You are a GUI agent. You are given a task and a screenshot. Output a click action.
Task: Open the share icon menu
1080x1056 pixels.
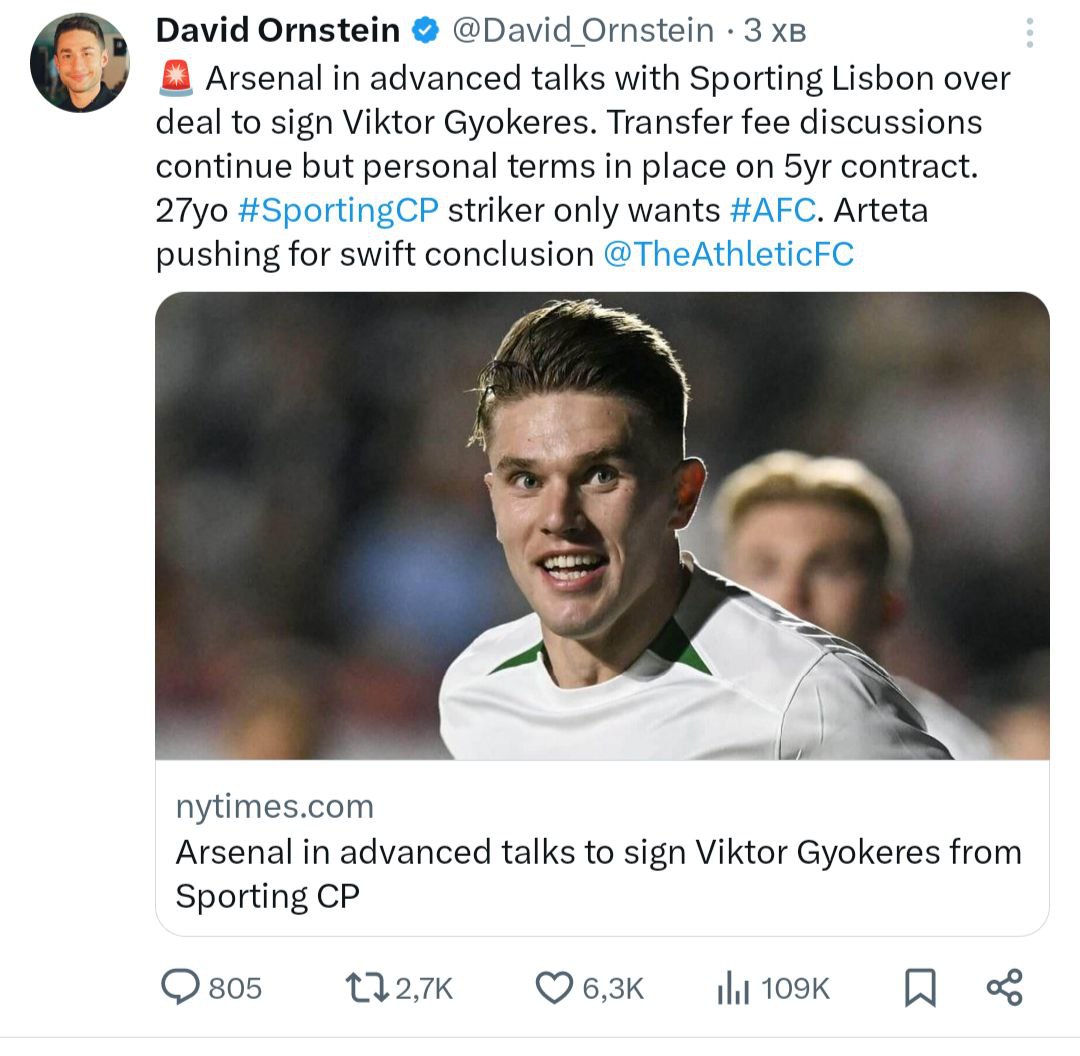(1004, 987)
